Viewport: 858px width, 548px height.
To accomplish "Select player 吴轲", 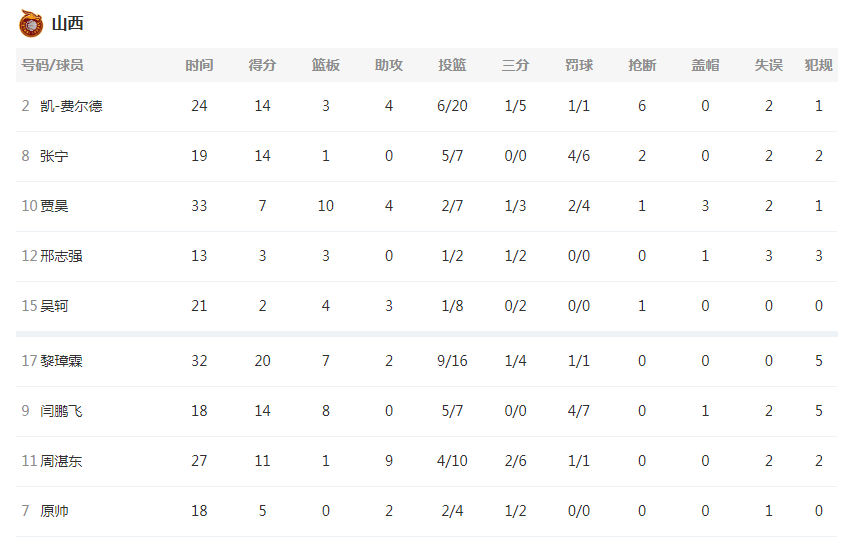I will tap(54, 305).
